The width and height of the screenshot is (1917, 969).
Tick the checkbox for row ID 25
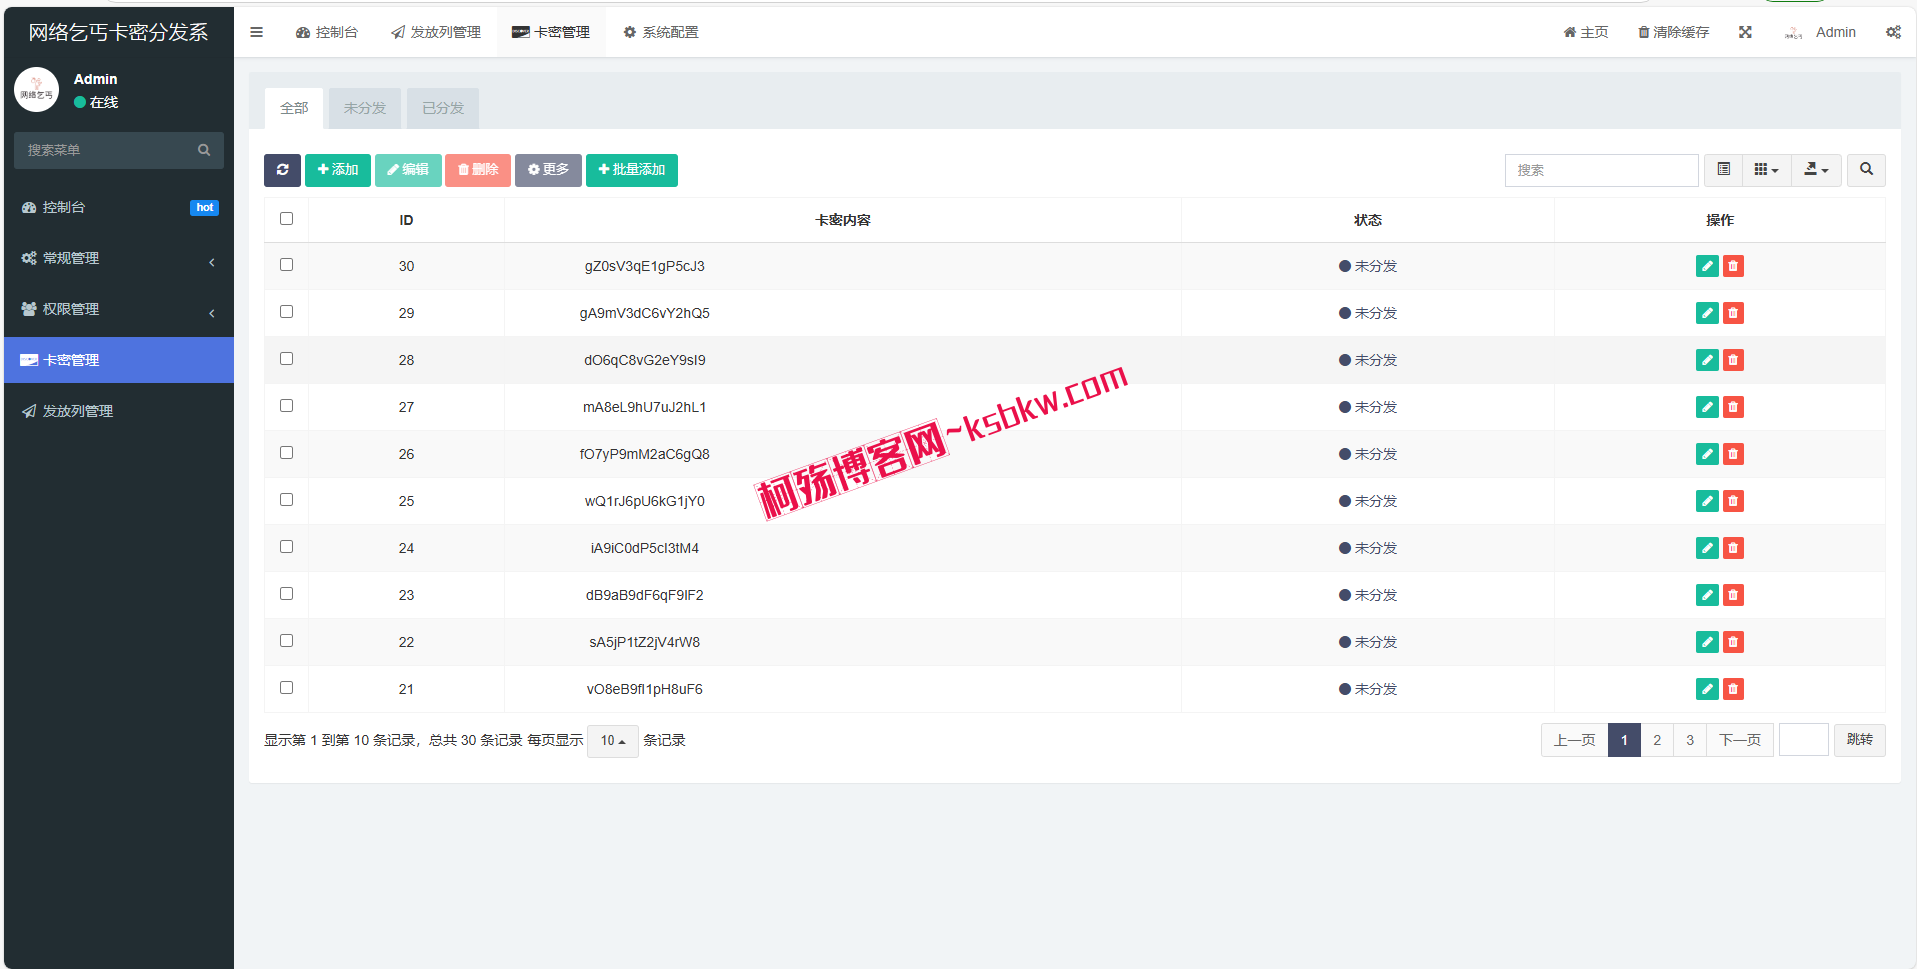pos(287,500)
